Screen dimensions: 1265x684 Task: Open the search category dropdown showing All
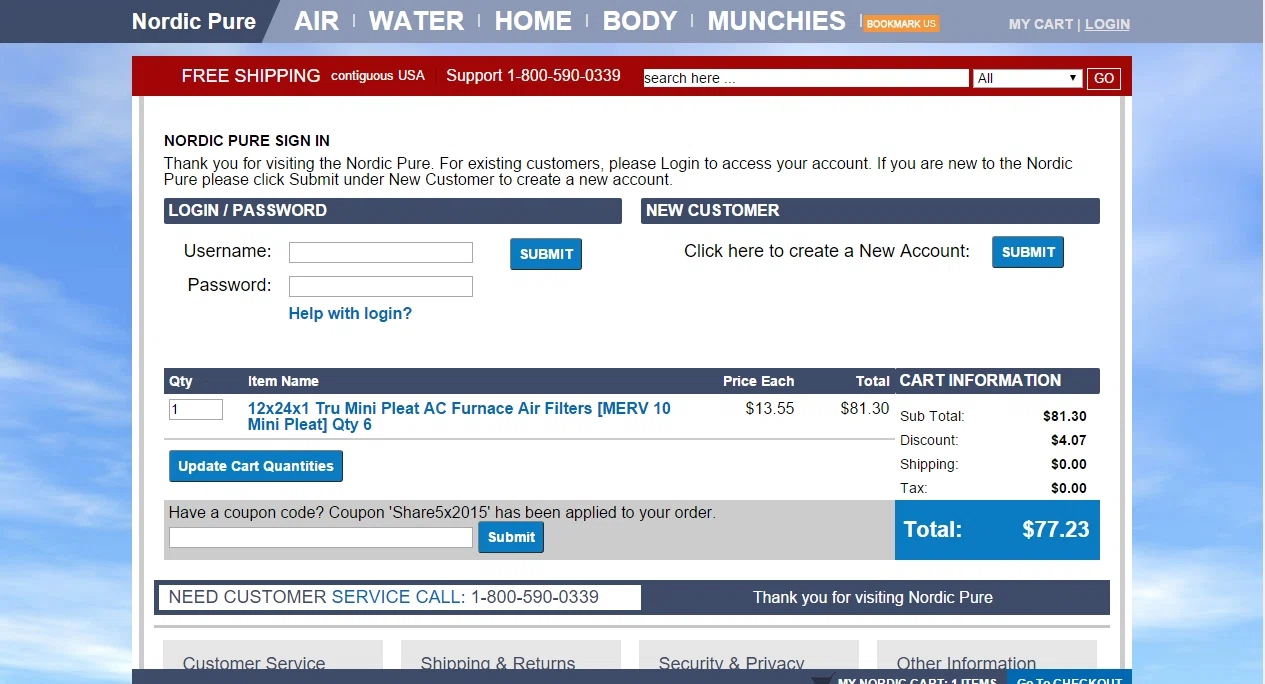(x=1027, y=78)
